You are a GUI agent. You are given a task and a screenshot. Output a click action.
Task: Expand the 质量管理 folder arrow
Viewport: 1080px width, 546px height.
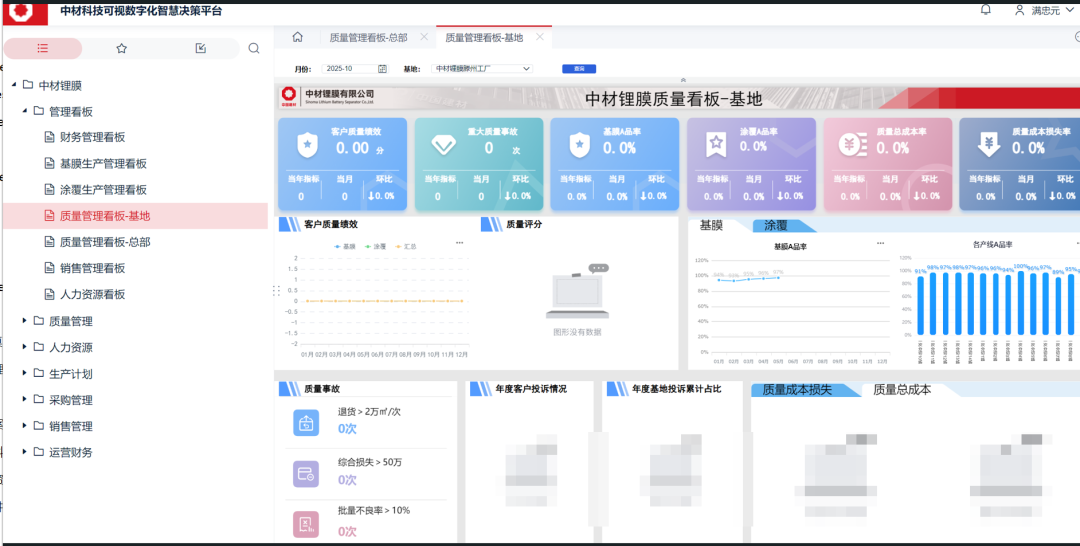pos(25,321)
